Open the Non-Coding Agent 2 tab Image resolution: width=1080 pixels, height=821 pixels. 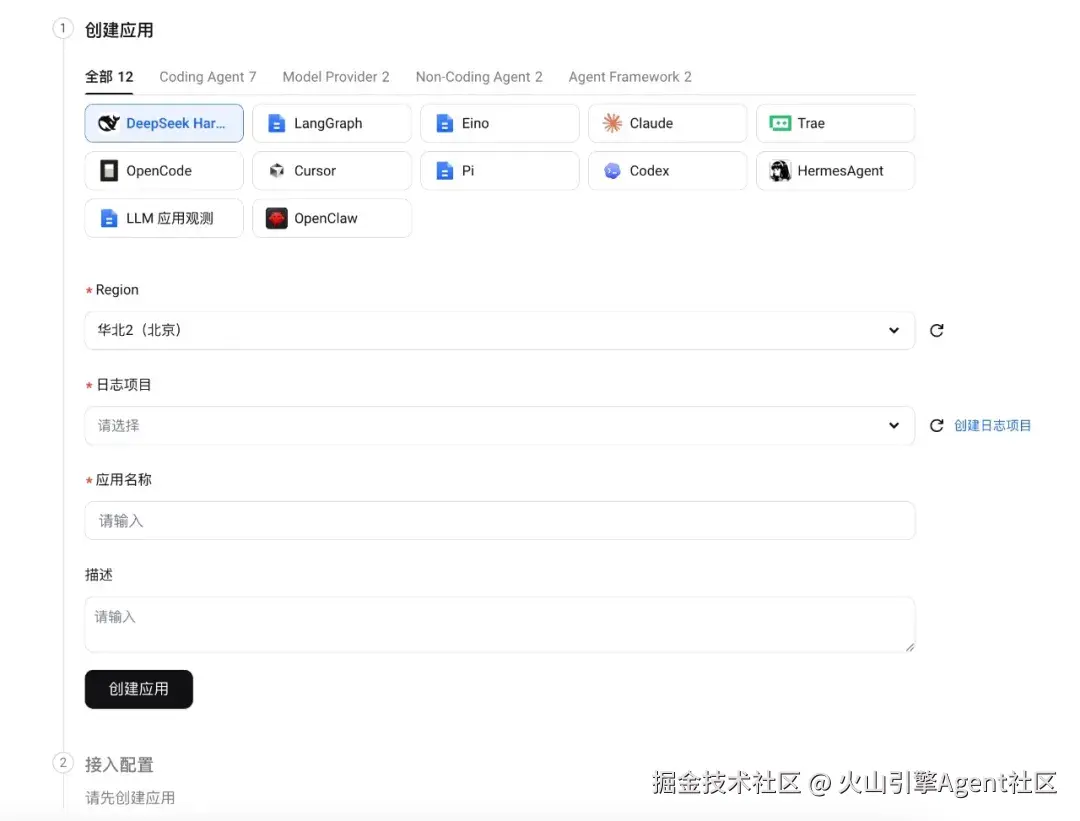tap(479, 77)
